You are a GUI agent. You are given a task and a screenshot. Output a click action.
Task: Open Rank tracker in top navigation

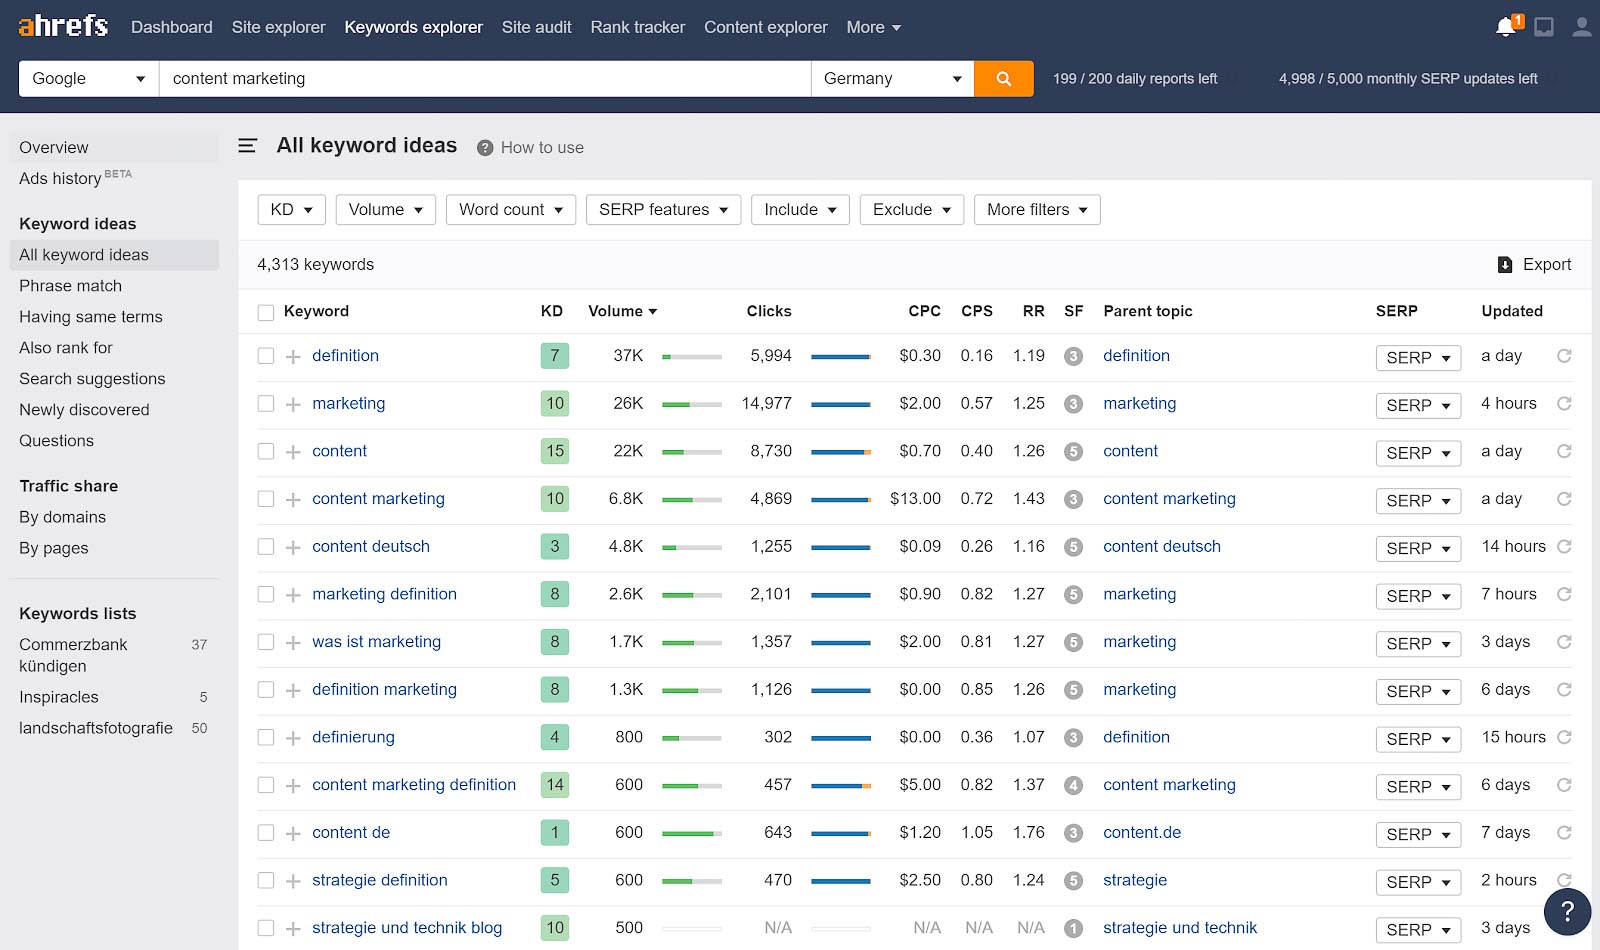[x=638, y=27]
